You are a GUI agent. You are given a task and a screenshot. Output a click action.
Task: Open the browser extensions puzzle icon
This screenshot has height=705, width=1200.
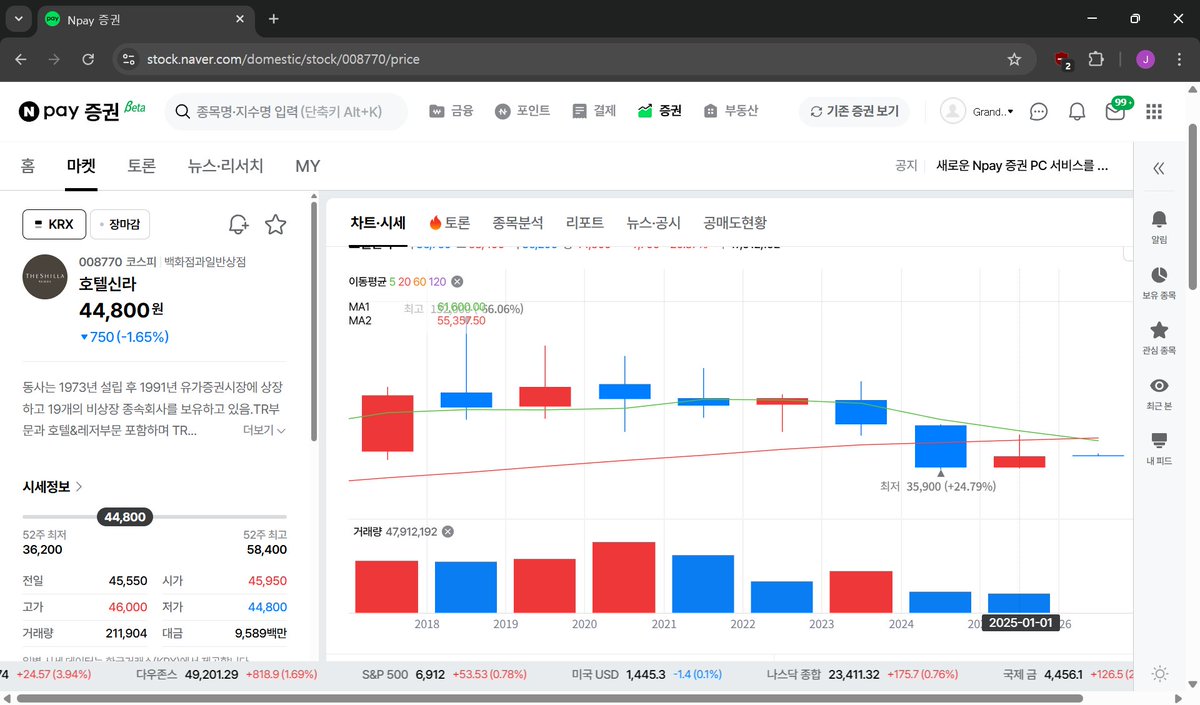[x=1096, y=59]
